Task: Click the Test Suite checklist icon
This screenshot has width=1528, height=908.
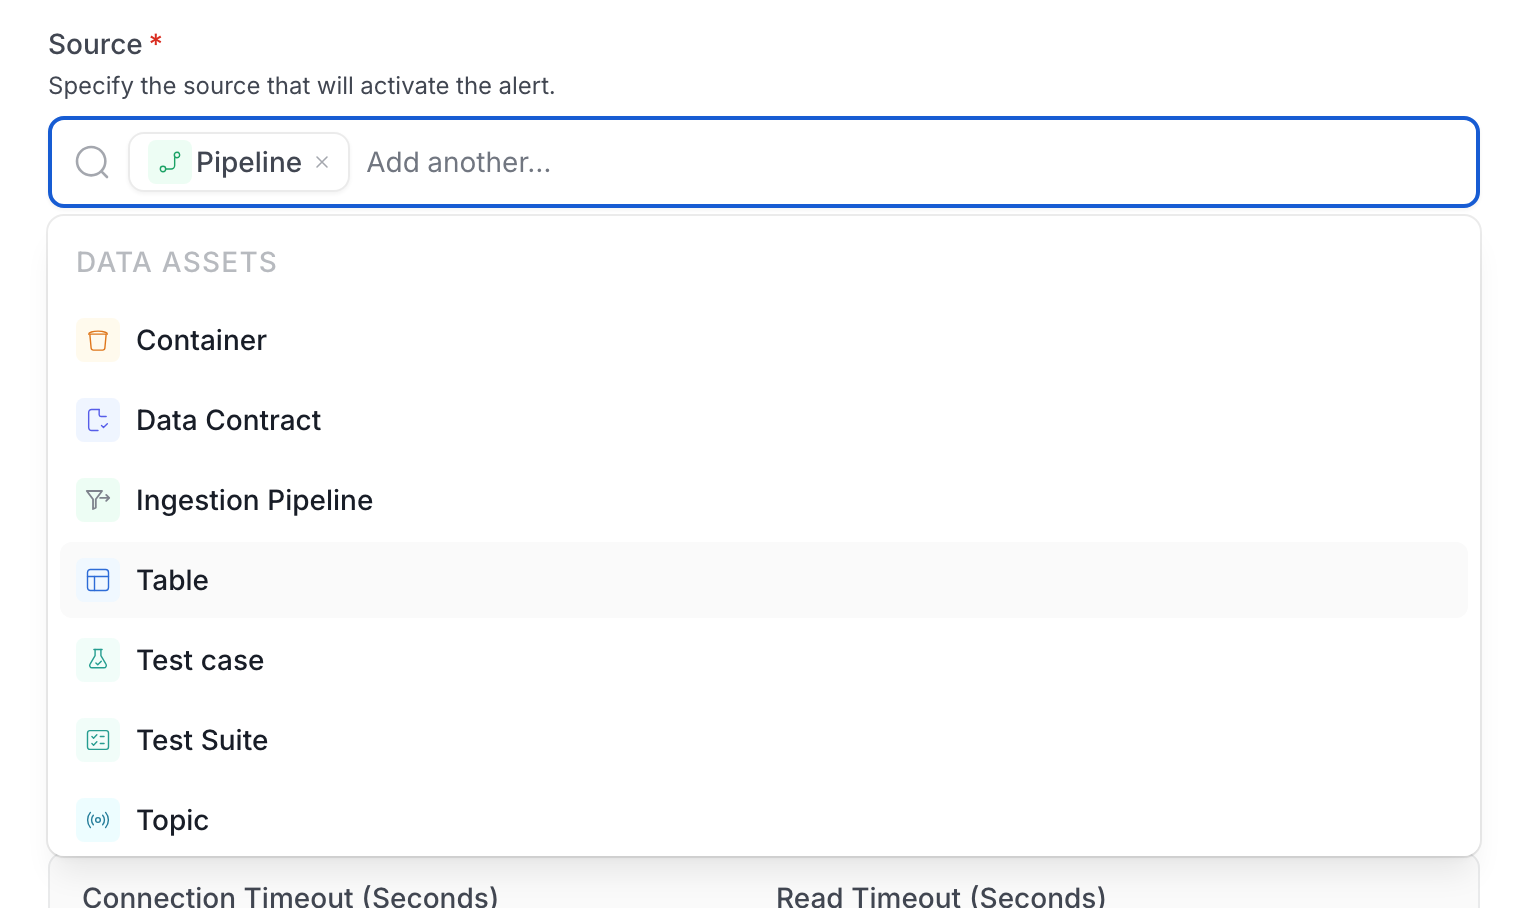Action: pos(98,740)
